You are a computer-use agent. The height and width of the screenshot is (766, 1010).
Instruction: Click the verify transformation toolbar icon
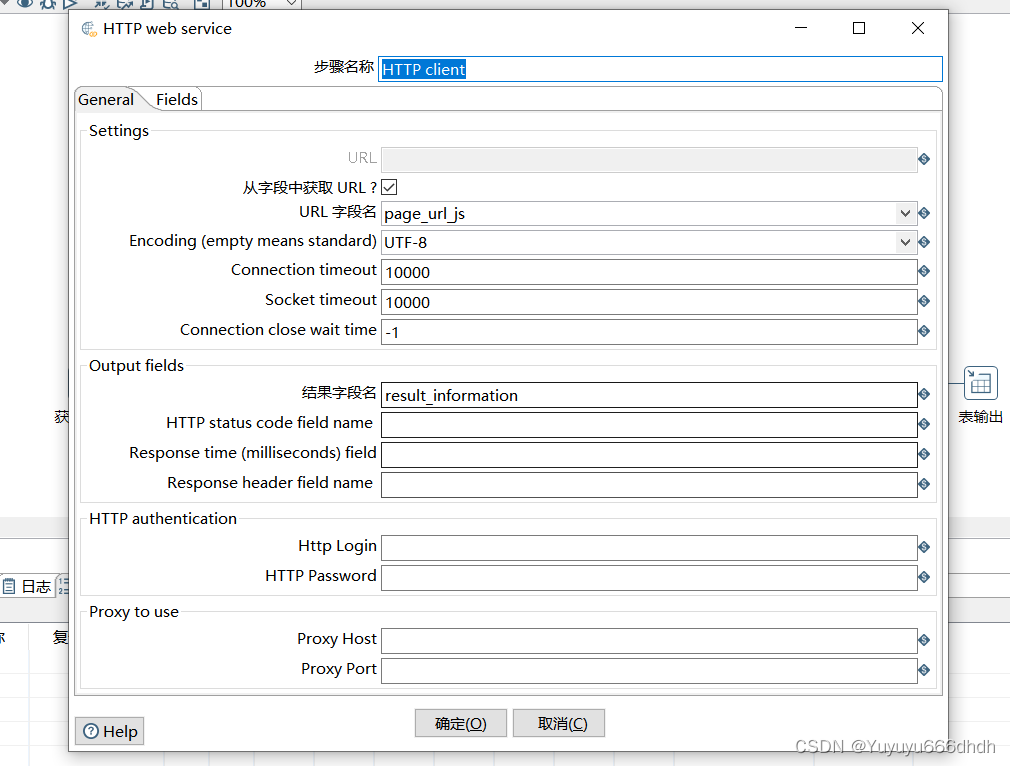click(100, 5)
